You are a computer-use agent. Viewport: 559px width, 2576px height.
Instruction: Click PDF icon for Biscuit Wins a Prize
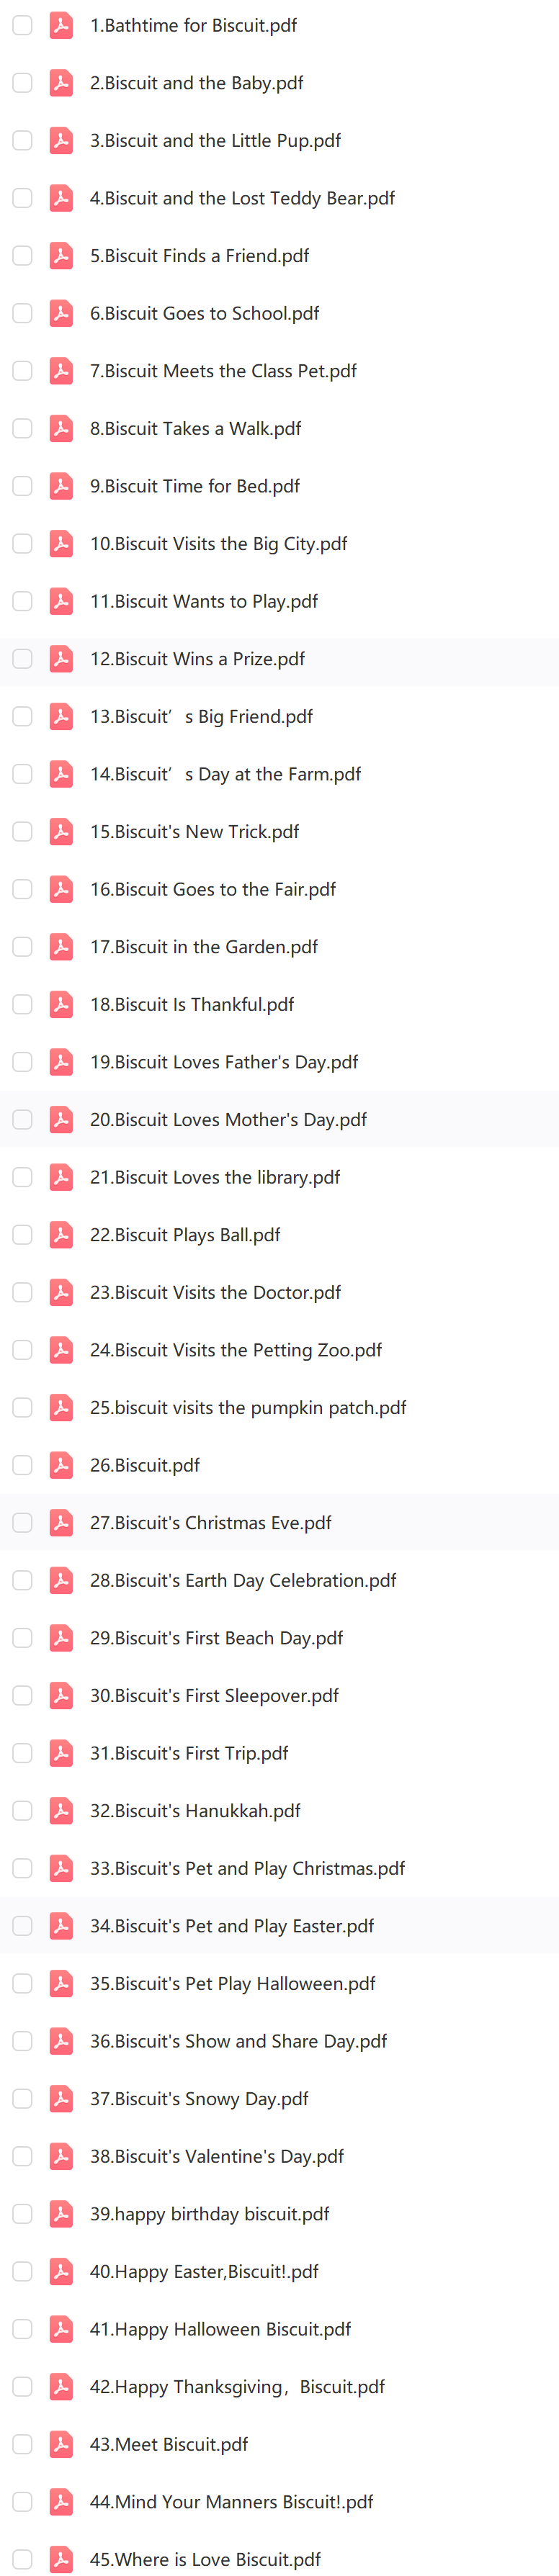coord(61,659)
